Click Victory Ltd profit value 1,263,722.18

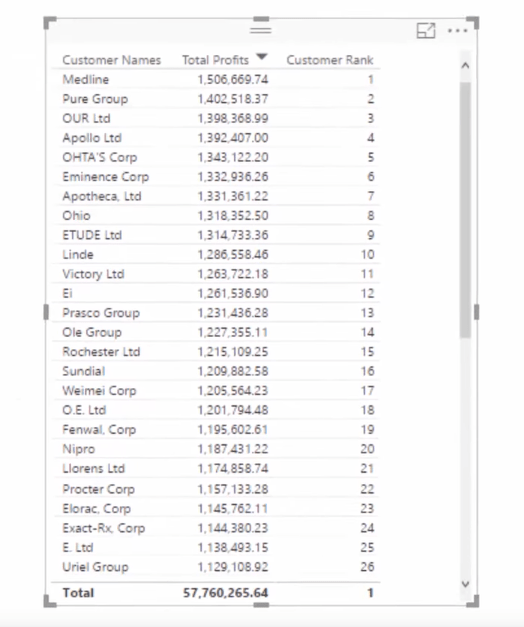[233, 274]
